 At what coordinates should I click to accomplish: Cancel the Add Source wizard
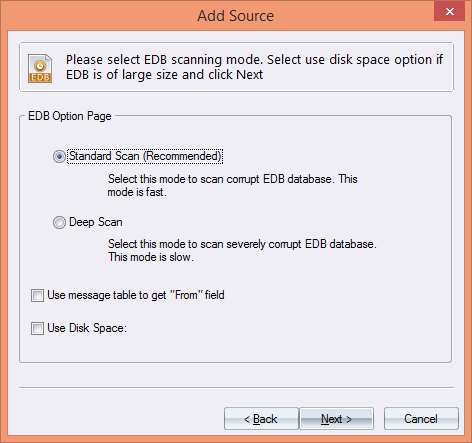click(421, 419)
